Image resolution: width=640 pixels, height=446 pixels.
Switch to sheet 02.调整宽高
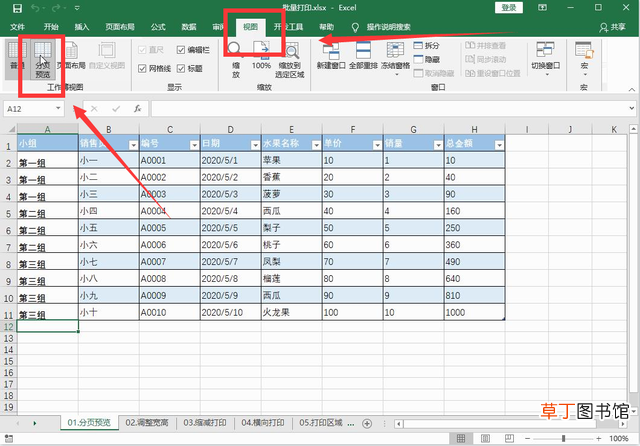(x=147, y=423)
